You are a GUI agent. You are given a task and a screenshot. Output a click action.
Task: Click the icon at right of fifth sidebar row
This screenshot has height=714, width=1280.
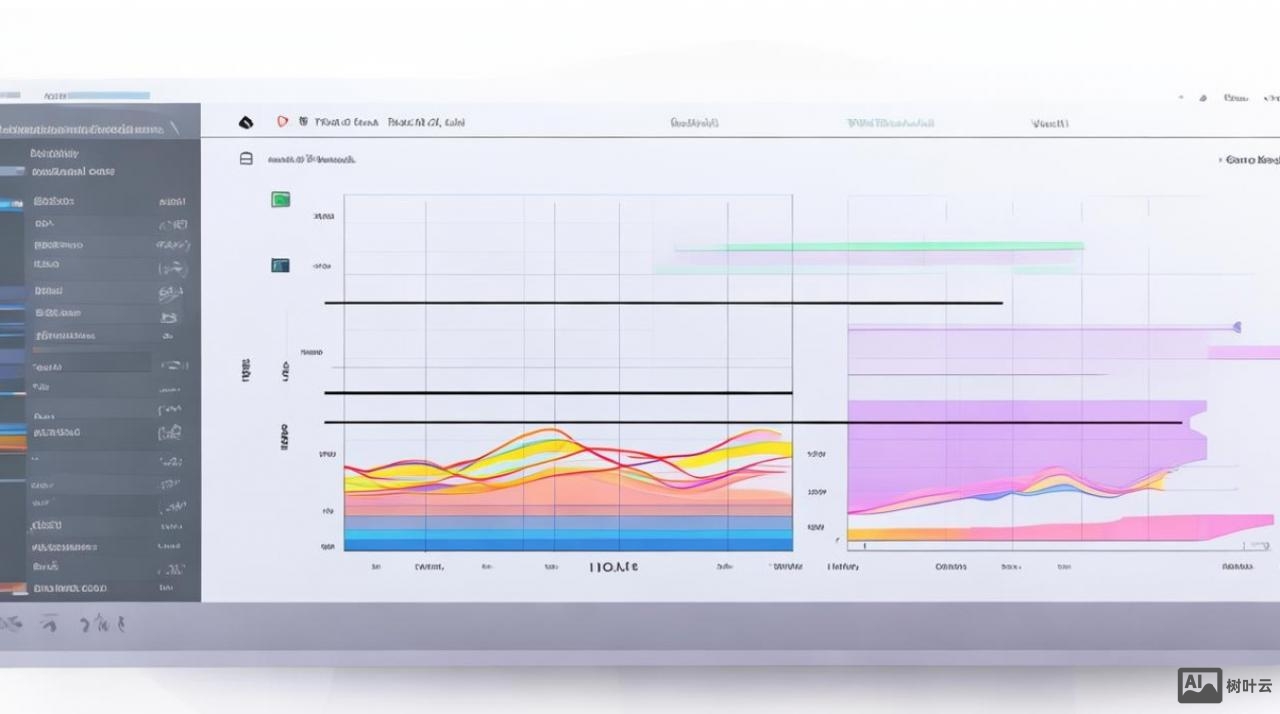(172, 291)
